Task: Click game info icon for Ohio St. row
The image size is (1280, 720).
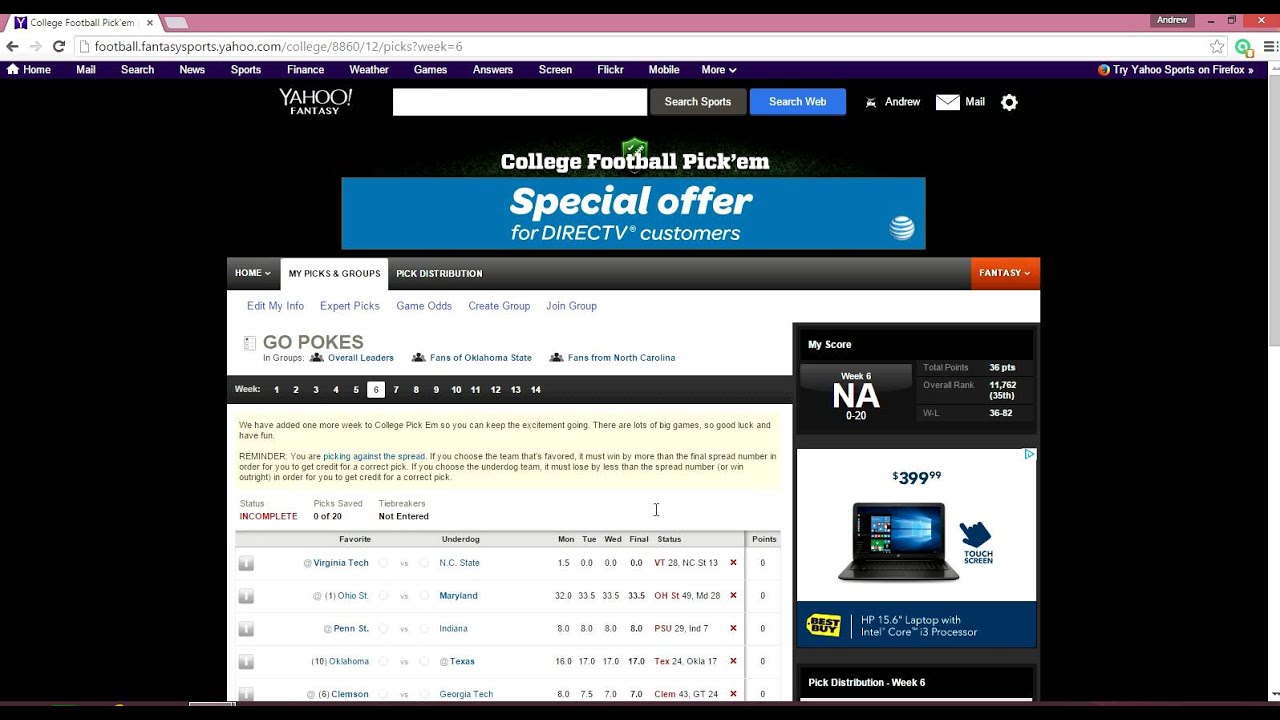Action: 246,596
